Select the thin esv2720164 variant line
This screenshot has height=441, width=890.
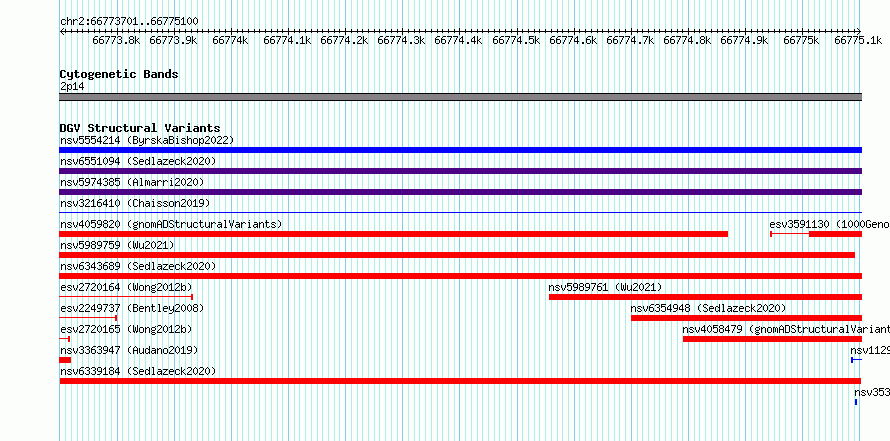click(126, 297)
